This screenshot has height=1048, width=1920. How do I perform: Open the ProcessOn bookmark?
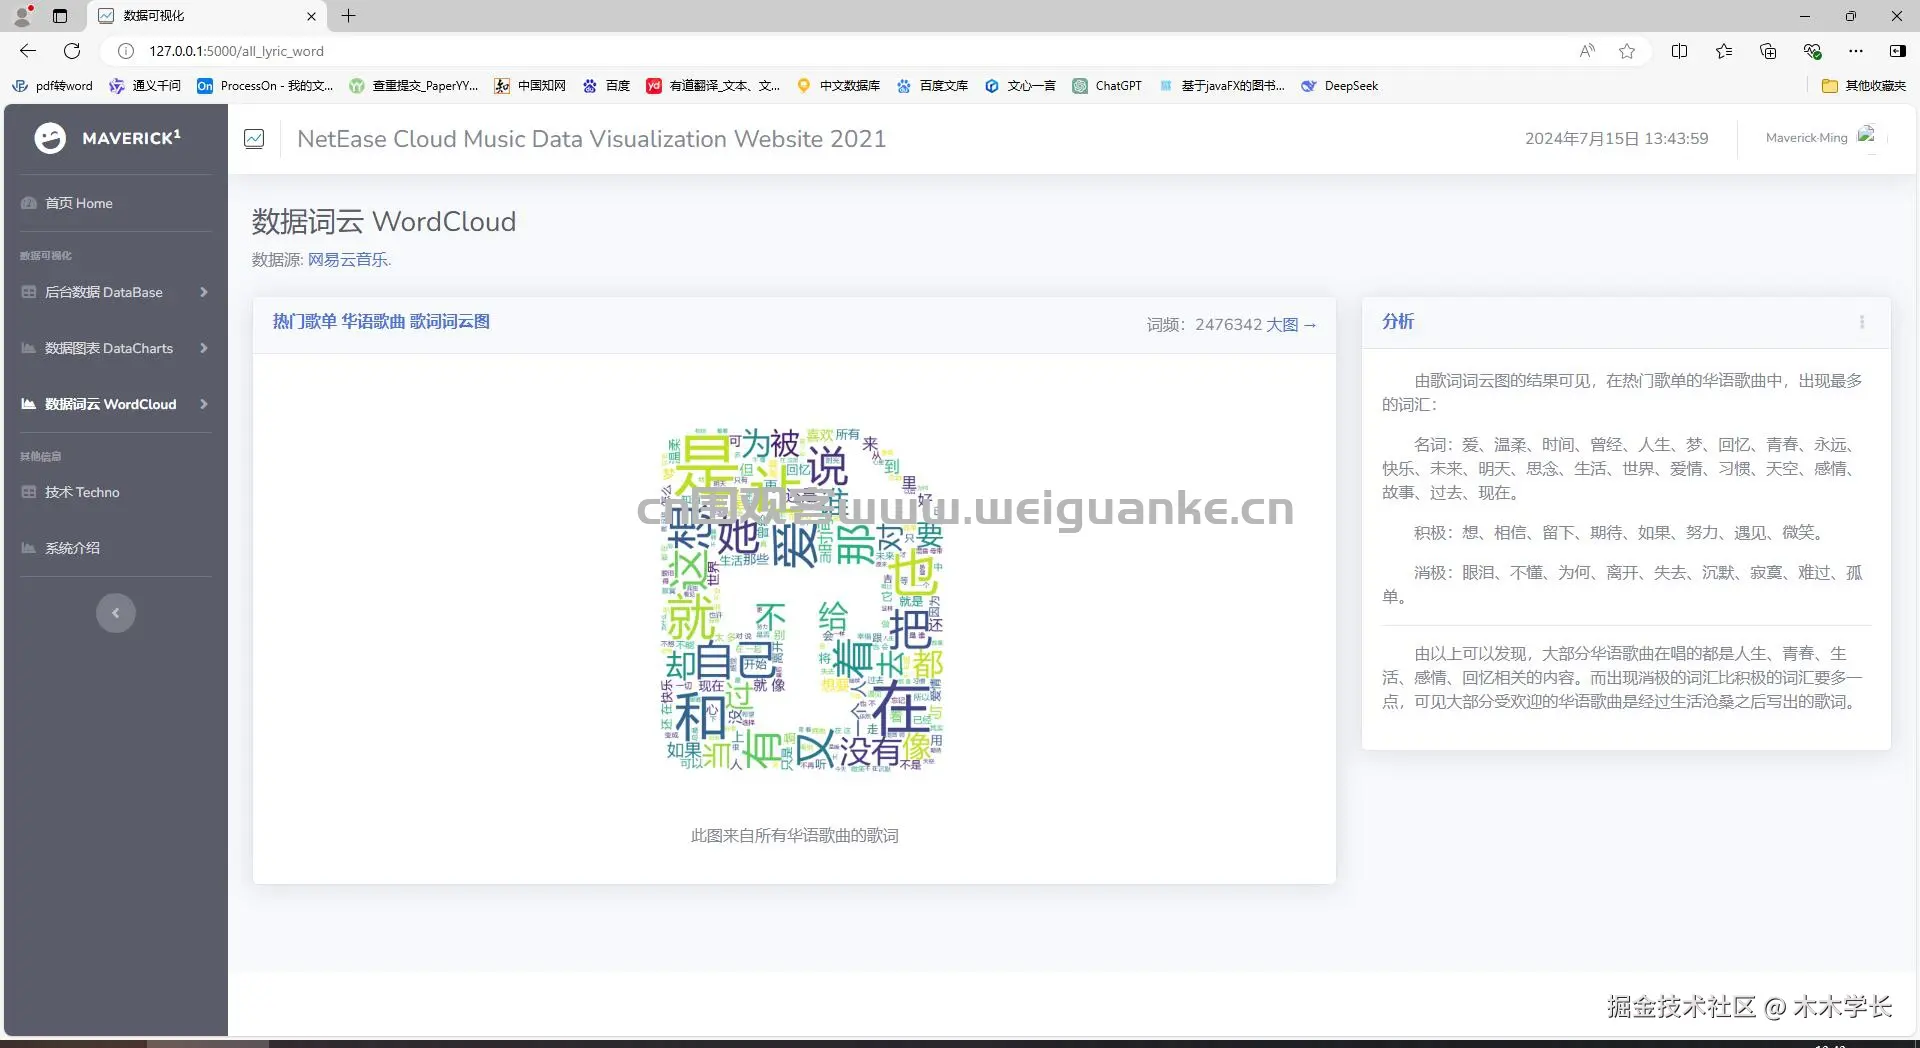pos(265,86)
